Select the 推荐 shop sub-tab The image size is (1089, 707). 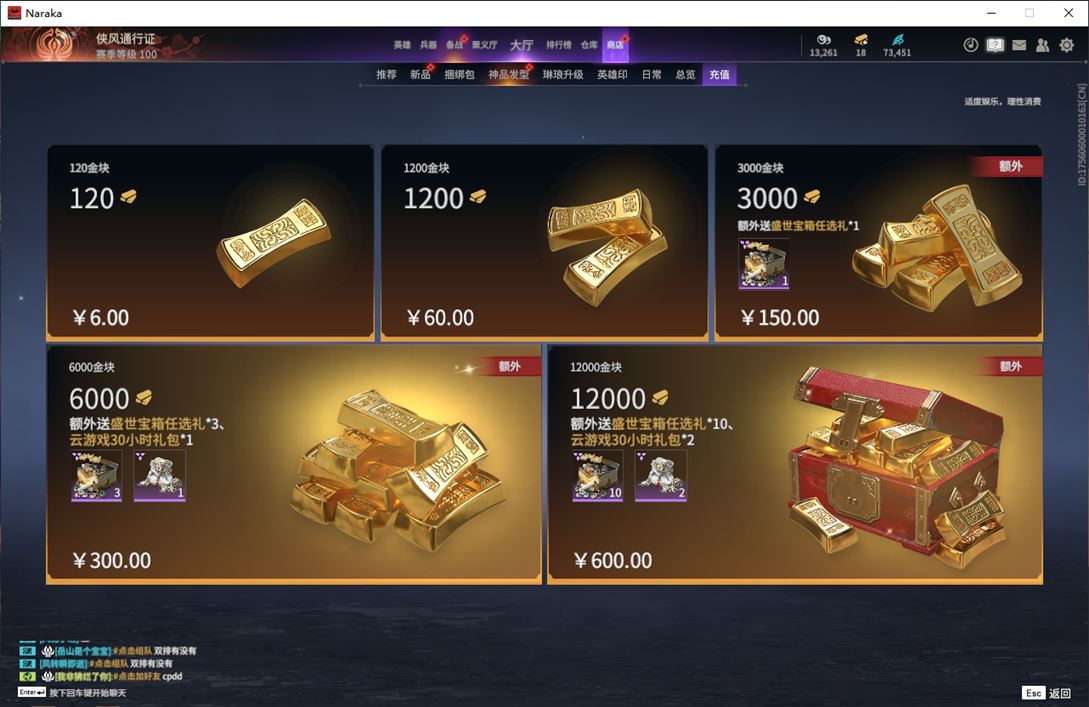click(x=386, y=74)
